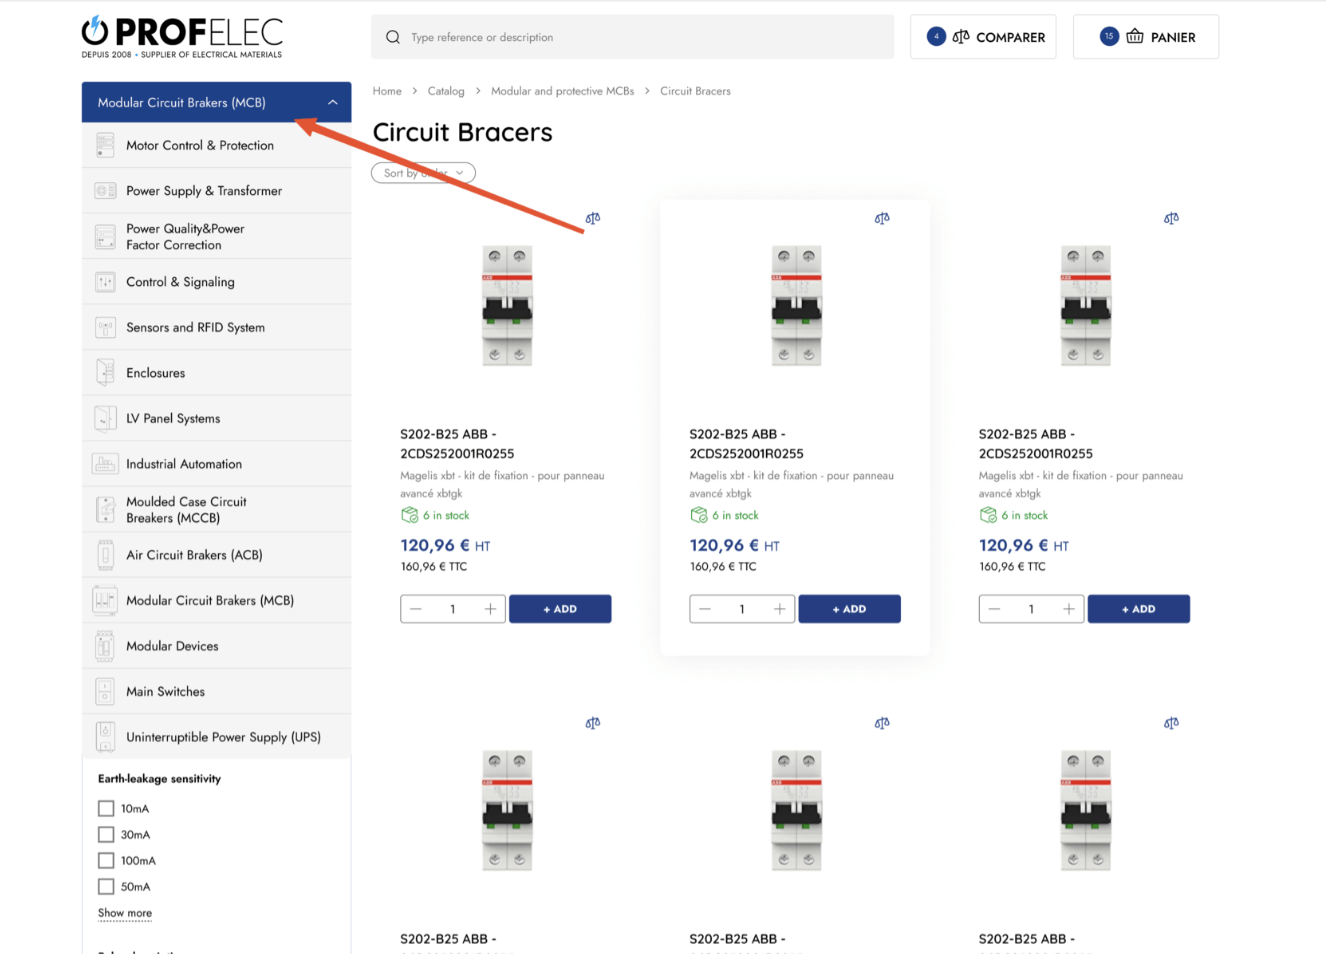Expand earth-leakage options with Show more
The image size is (1326, 956).
125,913
